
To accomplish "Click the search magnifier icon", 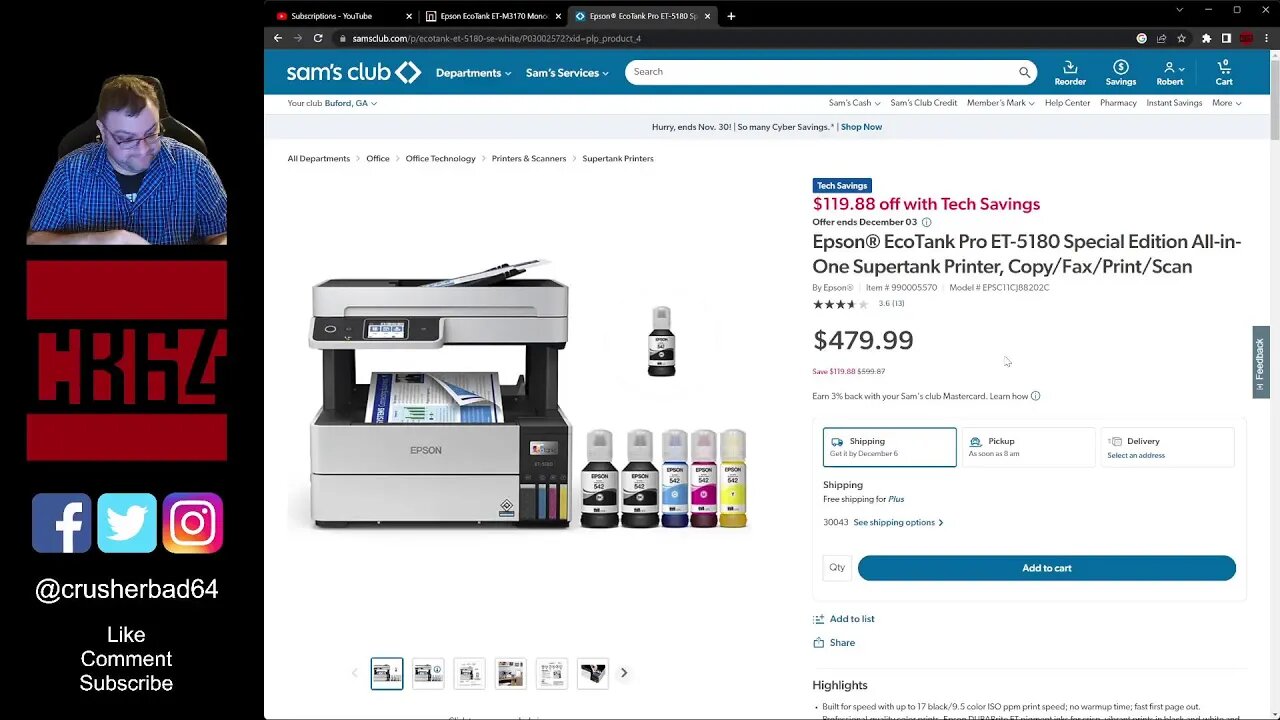I will (x=1024, y=72).
